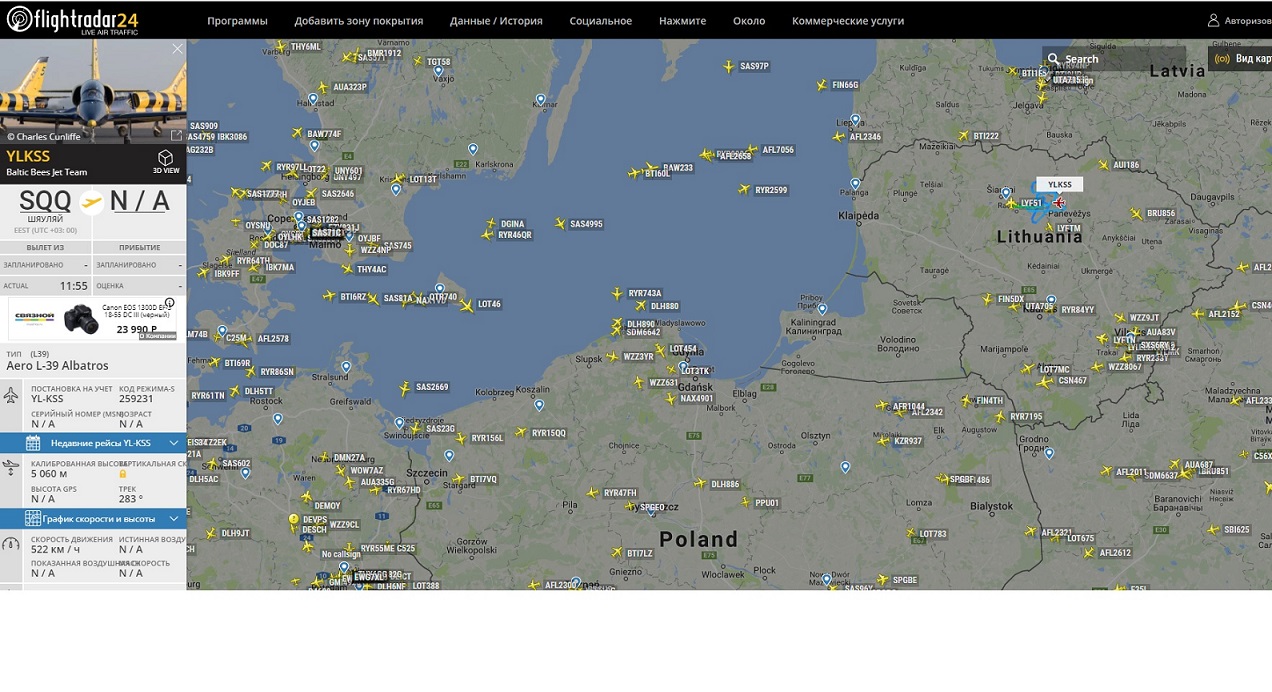Screen dimensions: 1272x692
Task: Click the flightradar24 logo
Action: pyautogui.click(x=73, y=20)
